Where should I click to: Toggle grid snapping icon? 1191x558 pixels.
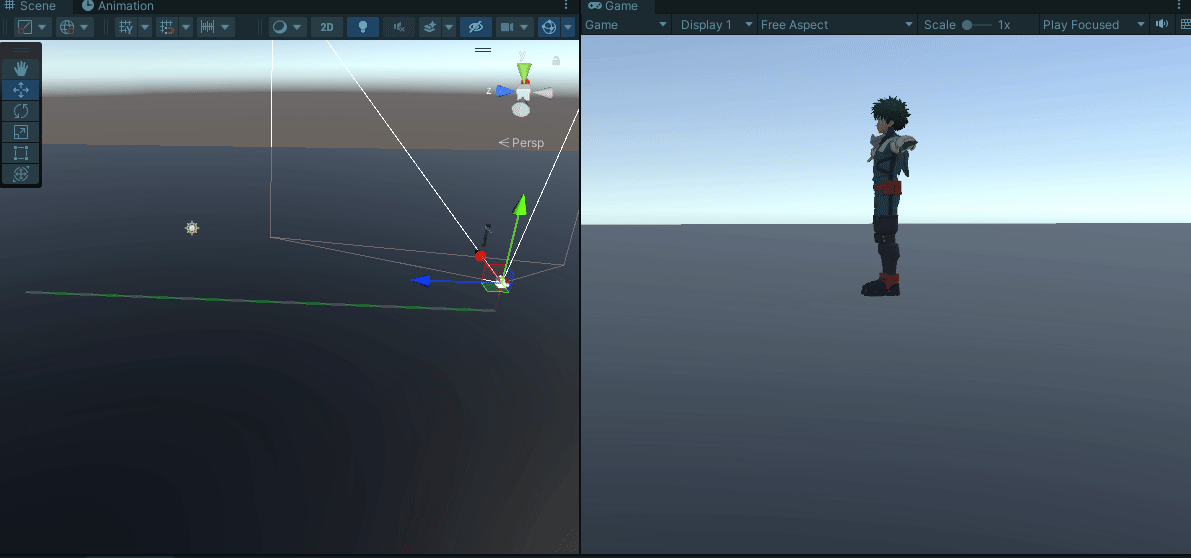168,27
